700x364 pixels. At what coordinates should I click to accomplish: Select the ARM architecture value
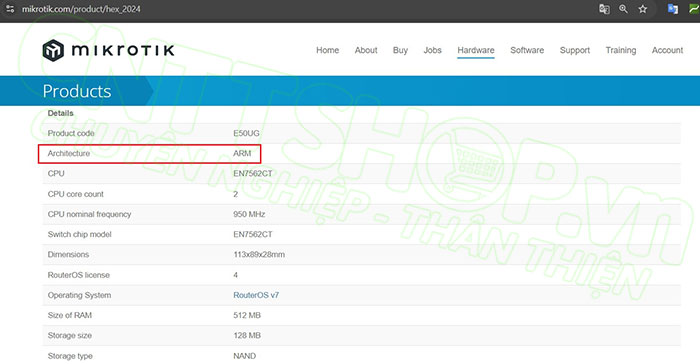(x=242, y=153)
